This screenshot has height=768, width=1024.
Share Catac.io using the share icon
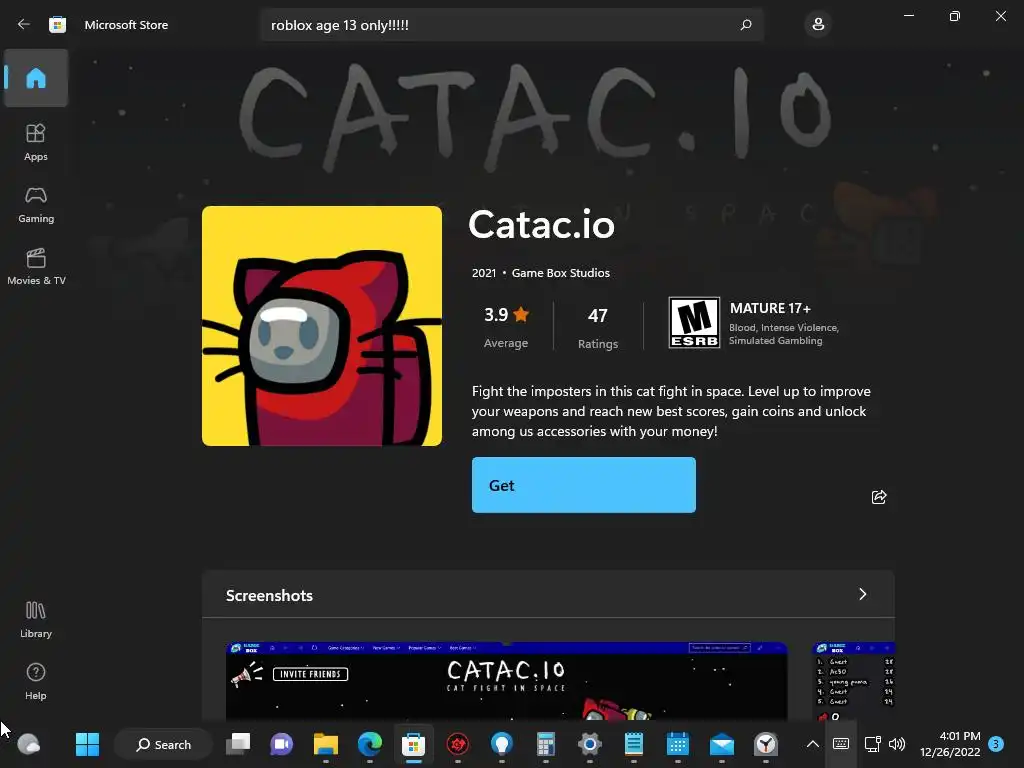(879, 497)
